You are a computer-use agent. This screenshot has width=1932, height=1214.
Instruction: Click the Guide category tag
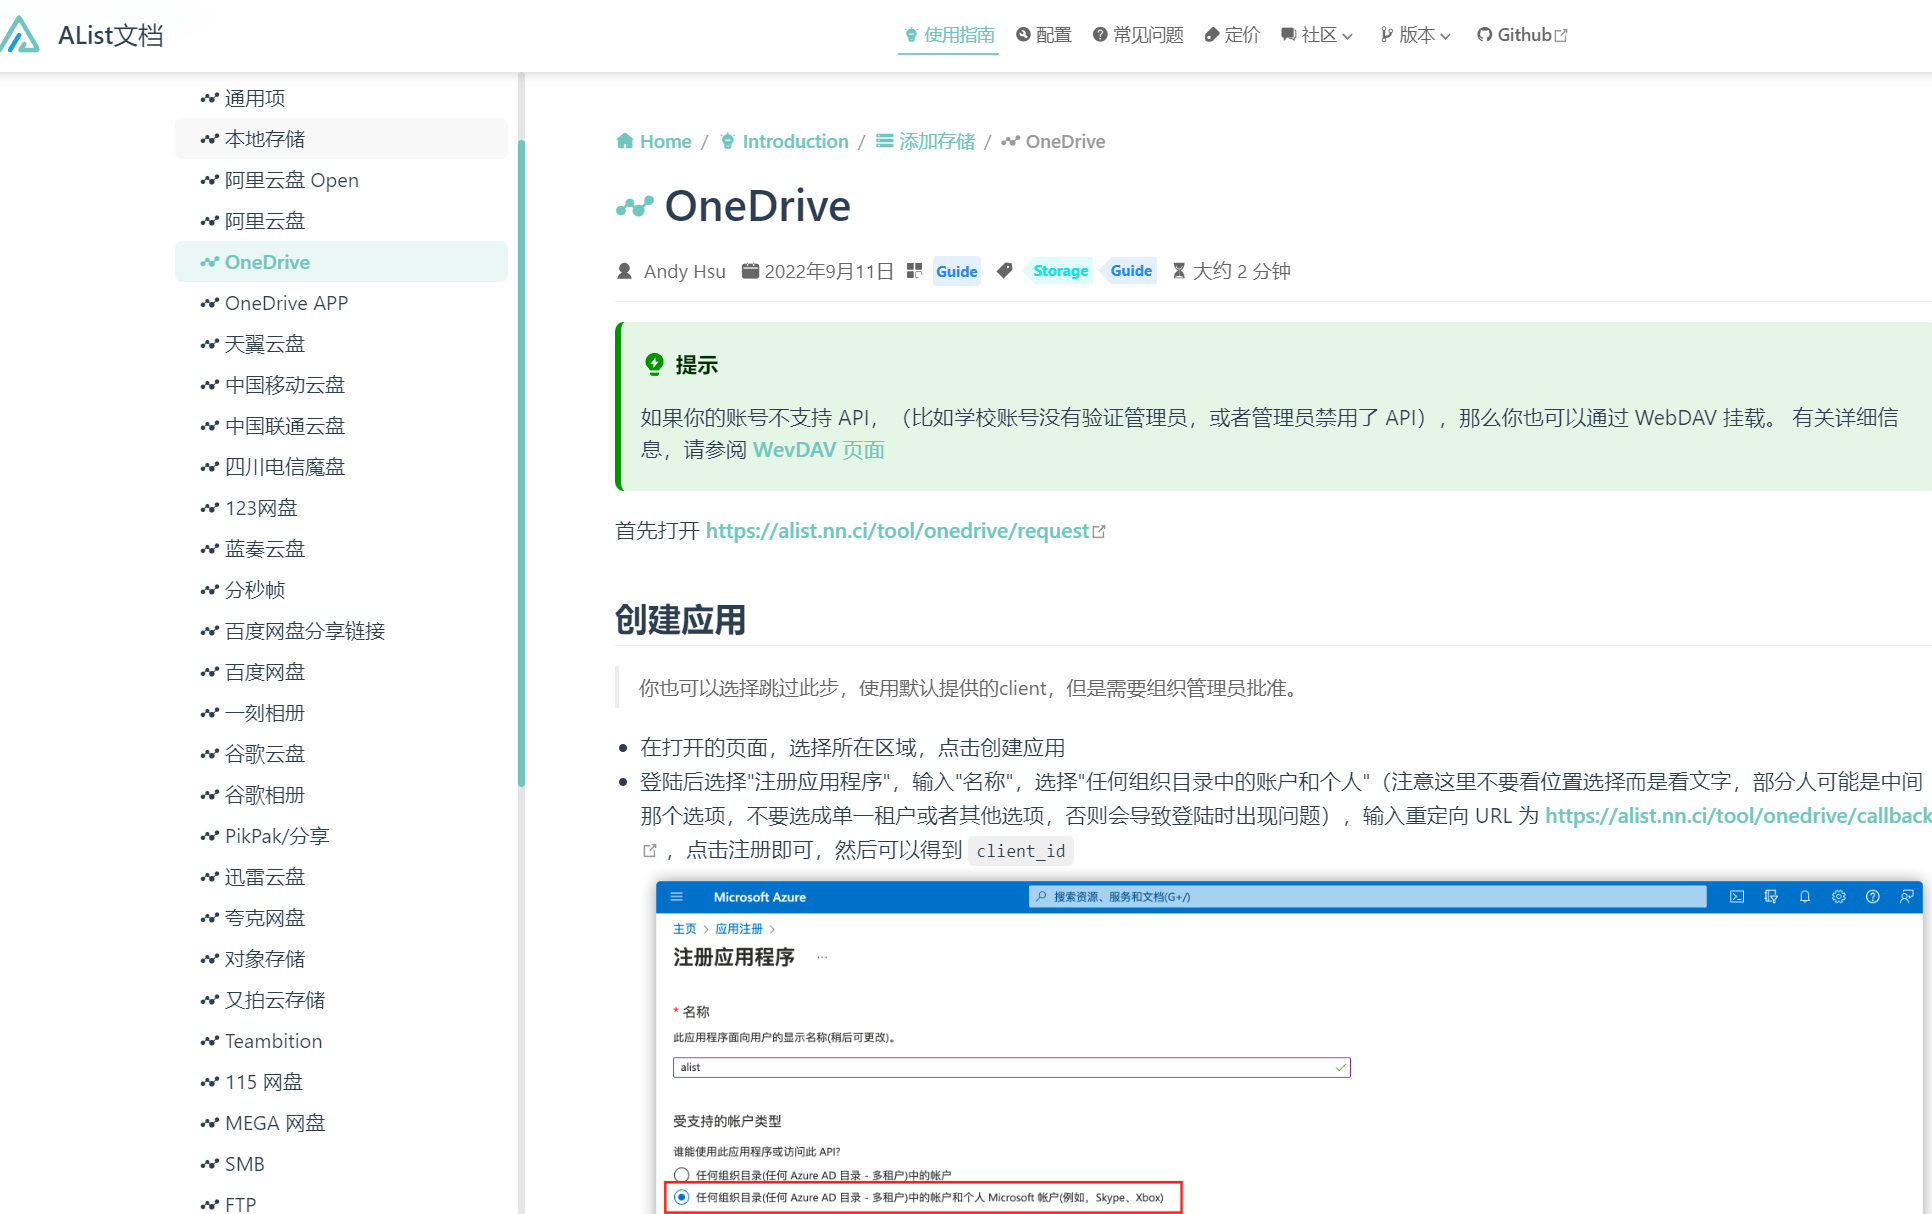957,271
